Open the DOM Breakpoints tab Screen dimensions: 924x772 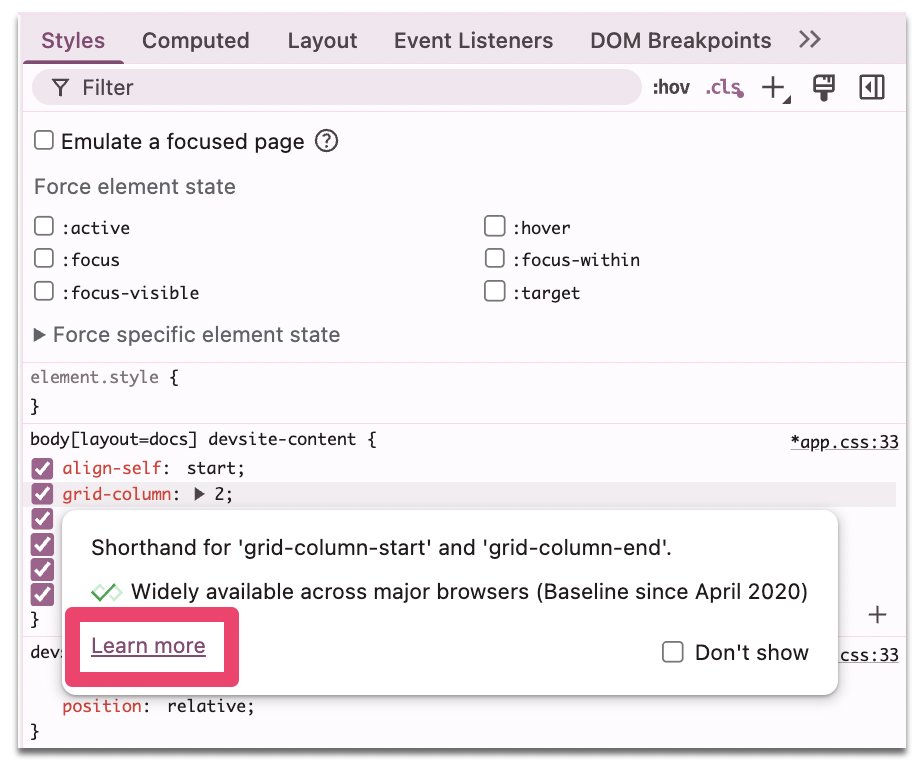click(681, 40)
